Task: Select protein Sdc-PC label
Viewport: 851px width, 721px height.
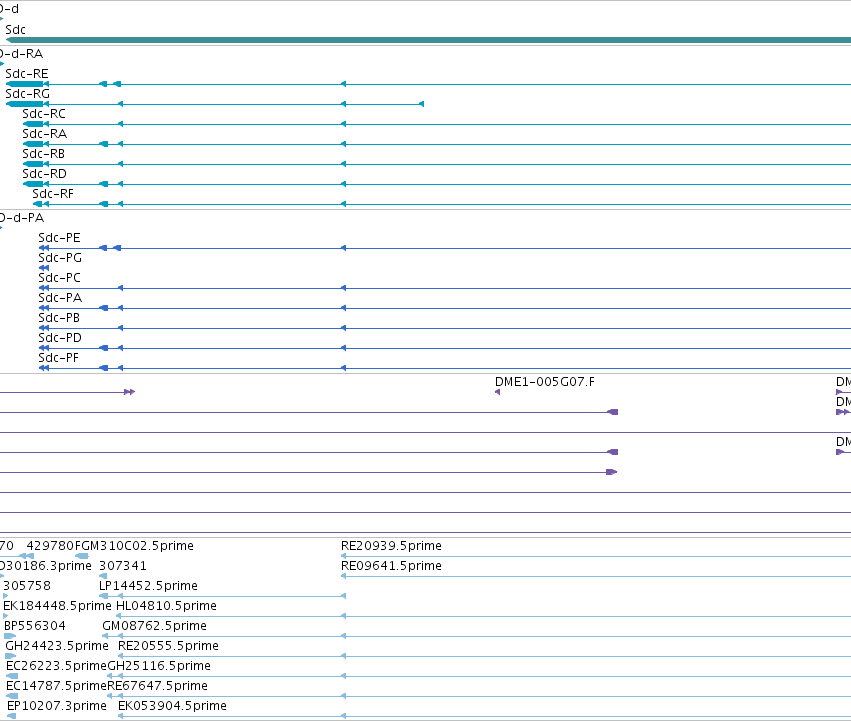Action: [x=59, y=278]
